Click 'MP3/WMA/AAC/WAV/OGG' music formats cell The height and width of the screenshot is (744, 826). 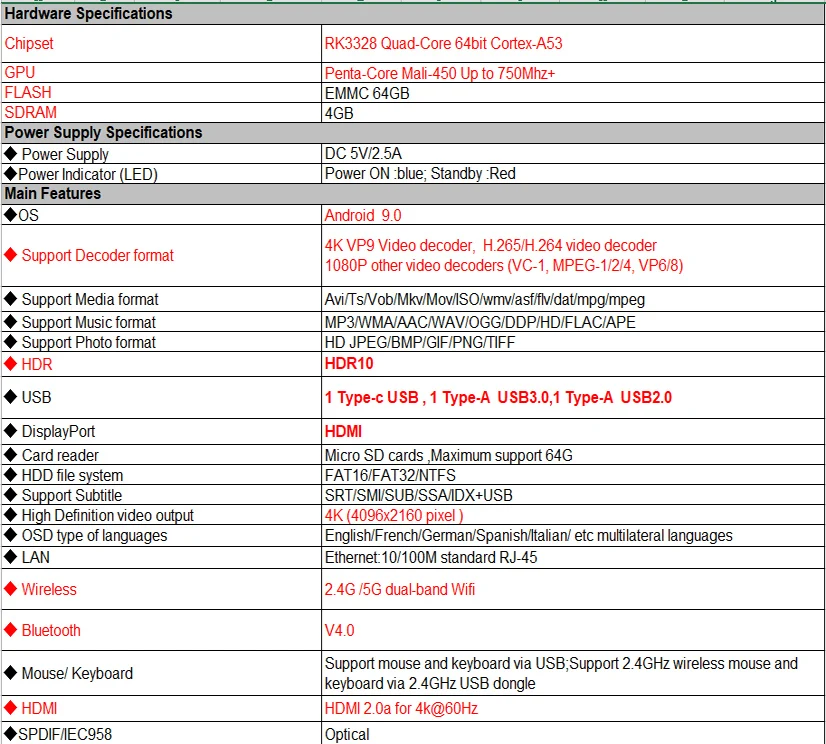pyautogui.click(x=573, y=322)
